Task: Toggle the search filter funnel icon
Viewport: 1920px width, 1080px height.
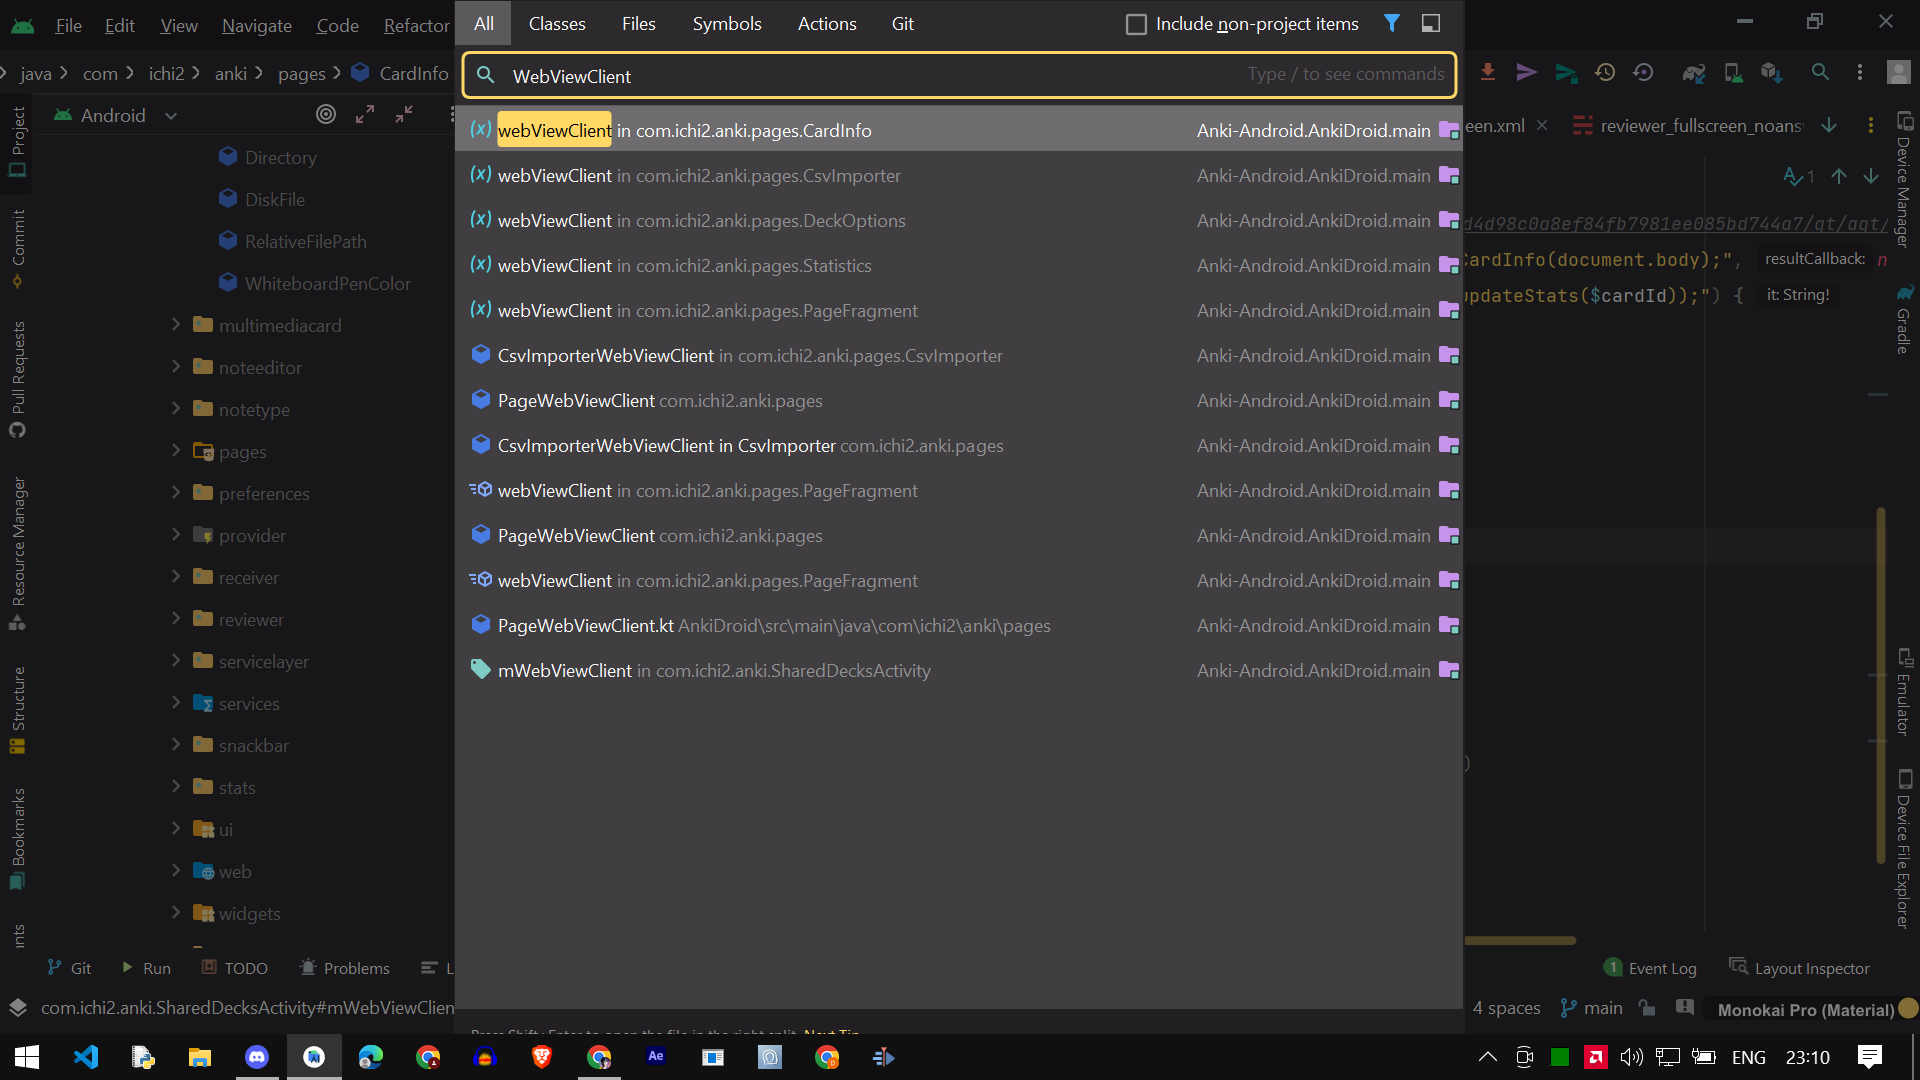Action: pyautogui.click(x=1392, y=23)
